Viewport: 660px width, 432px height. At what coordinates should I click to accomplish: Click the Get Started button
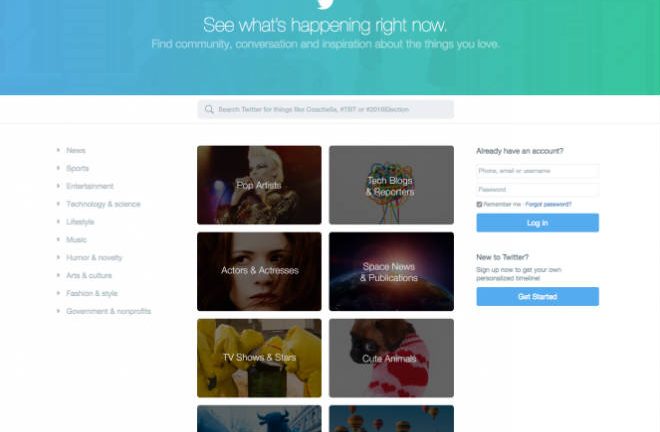tap(538, 296)
